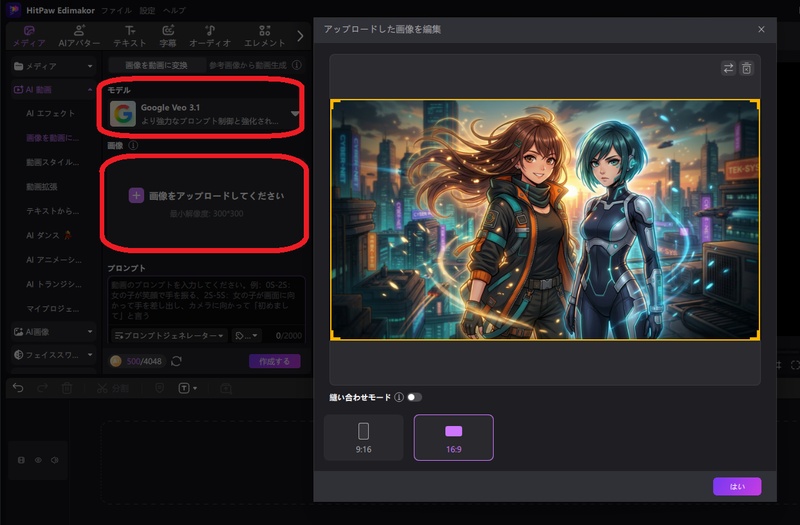Expand the フェイススワ... sidebar section

[54, 355]
